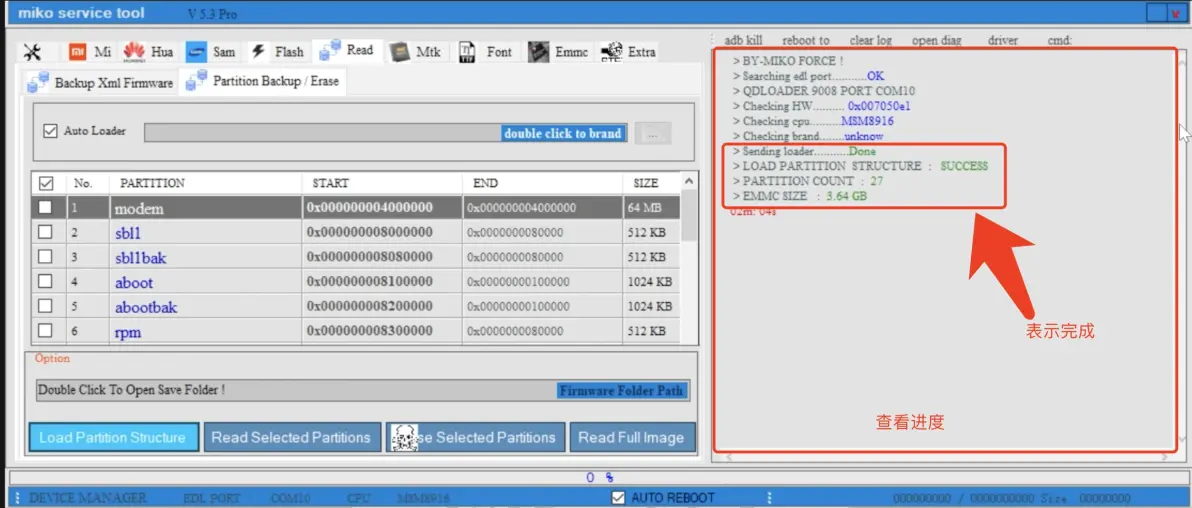Image resolution: width=1192 pixels, height=508 pixels.
Task: Toggle the Auto Loader checkbox
Action: 51,131
